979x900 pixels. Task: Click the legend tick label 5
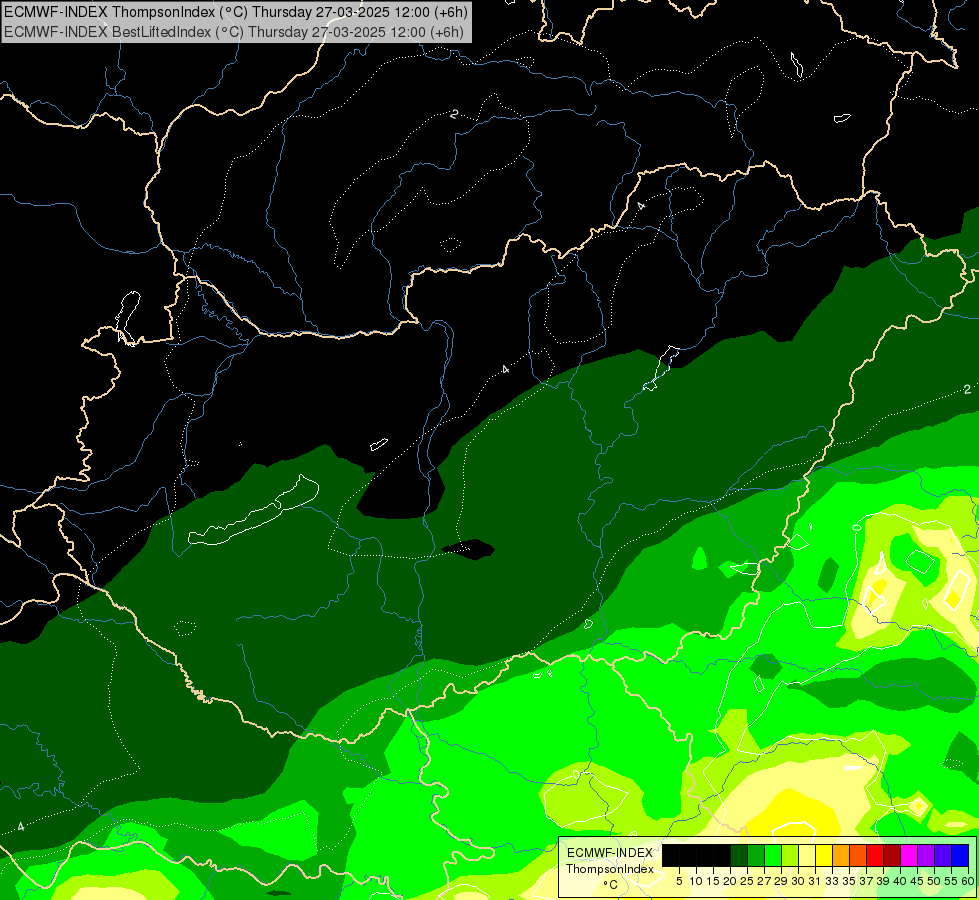click(x=679, y=881)
